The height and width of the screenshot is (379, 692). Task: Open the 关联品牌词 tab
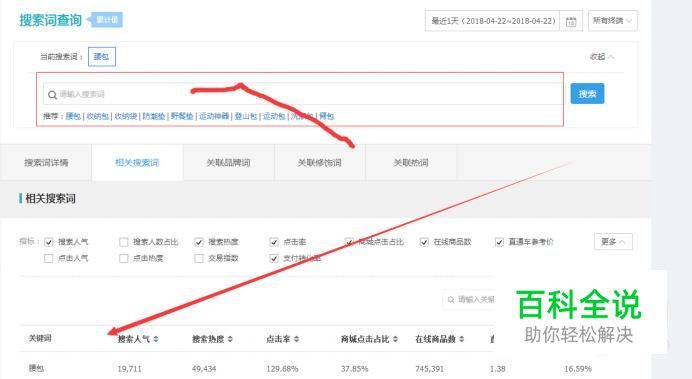coord(229,163)
